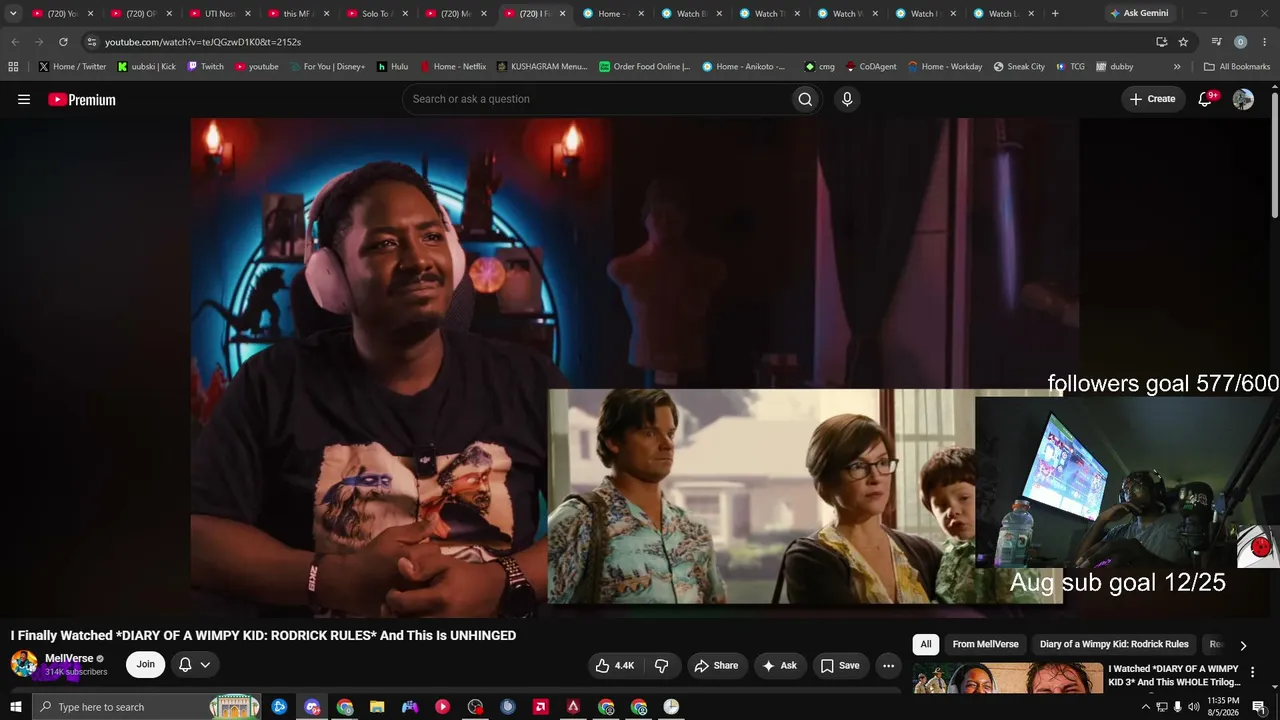Open the three-dot menu of recommended video
The image size is (1280, 720).
1252,673
